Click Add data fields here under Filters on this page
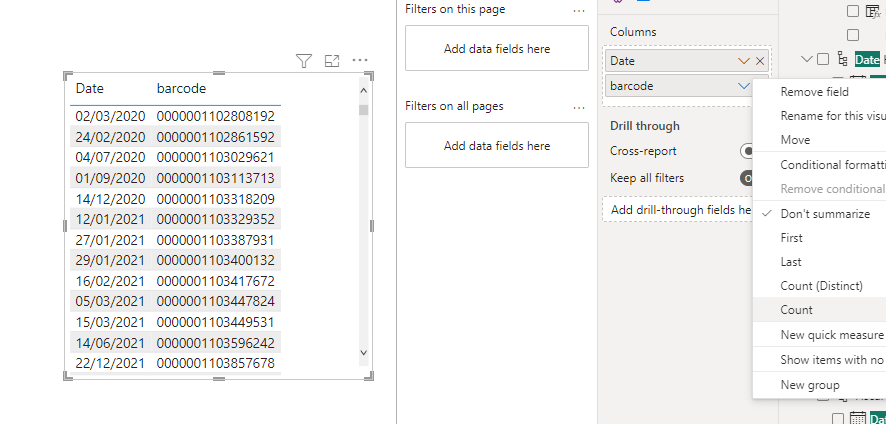This screenshot has width=886, height=424. (x=497, y=49)
